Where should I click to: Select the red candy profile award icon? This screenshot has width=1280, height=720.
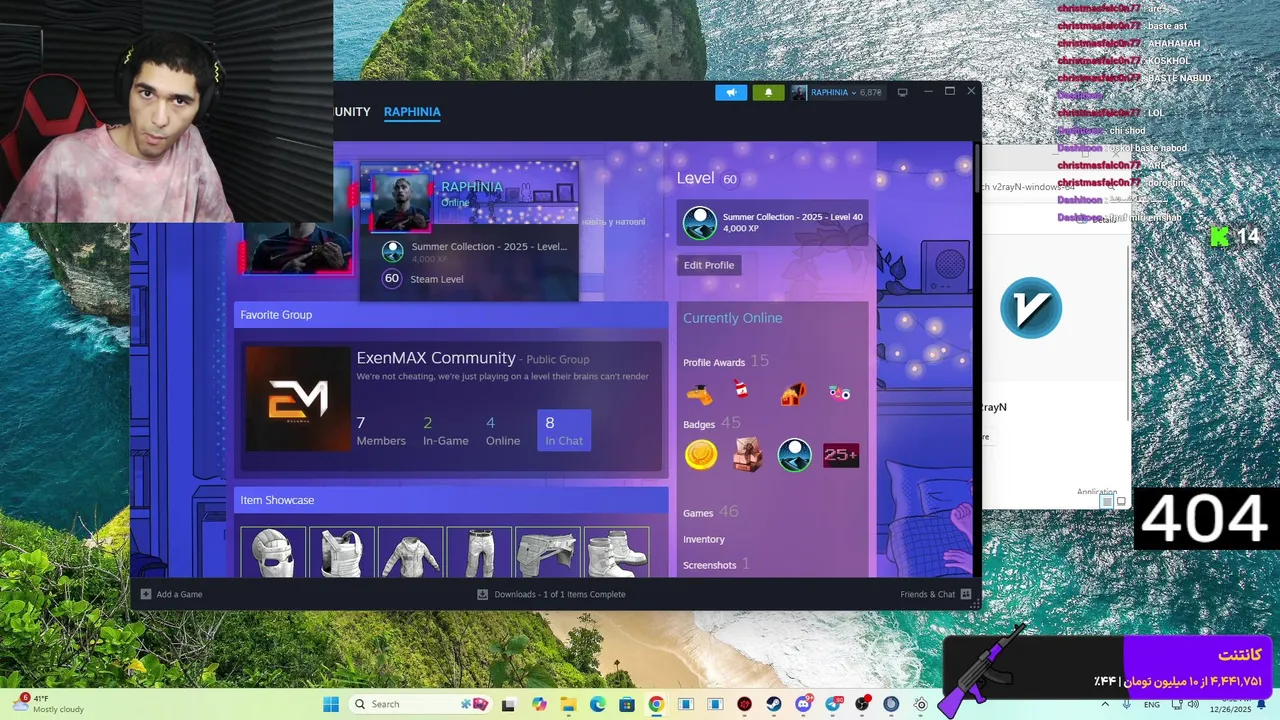(741, 390)
